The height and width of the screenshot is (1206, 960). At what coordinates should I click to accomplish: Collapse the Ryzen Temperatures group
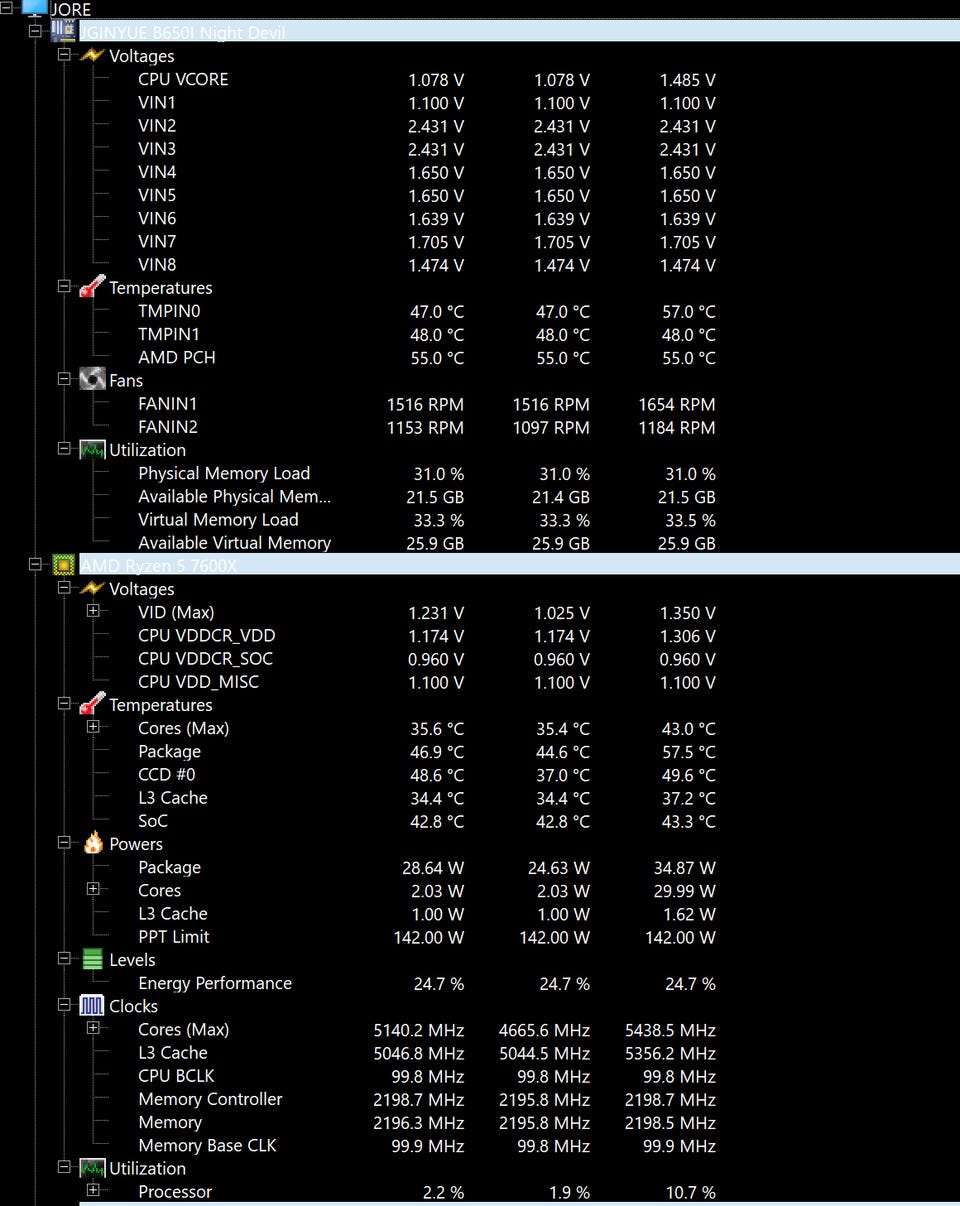pos(65,703)
